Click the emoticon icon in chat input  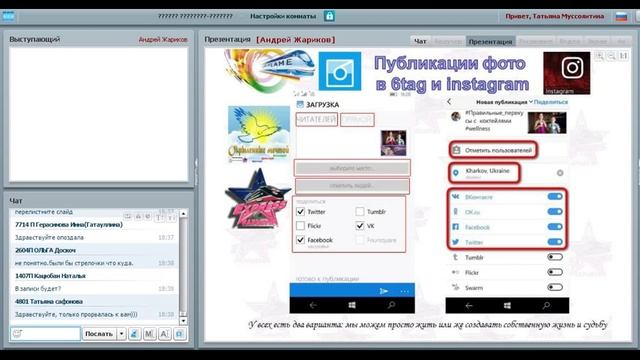pos(17,333)
